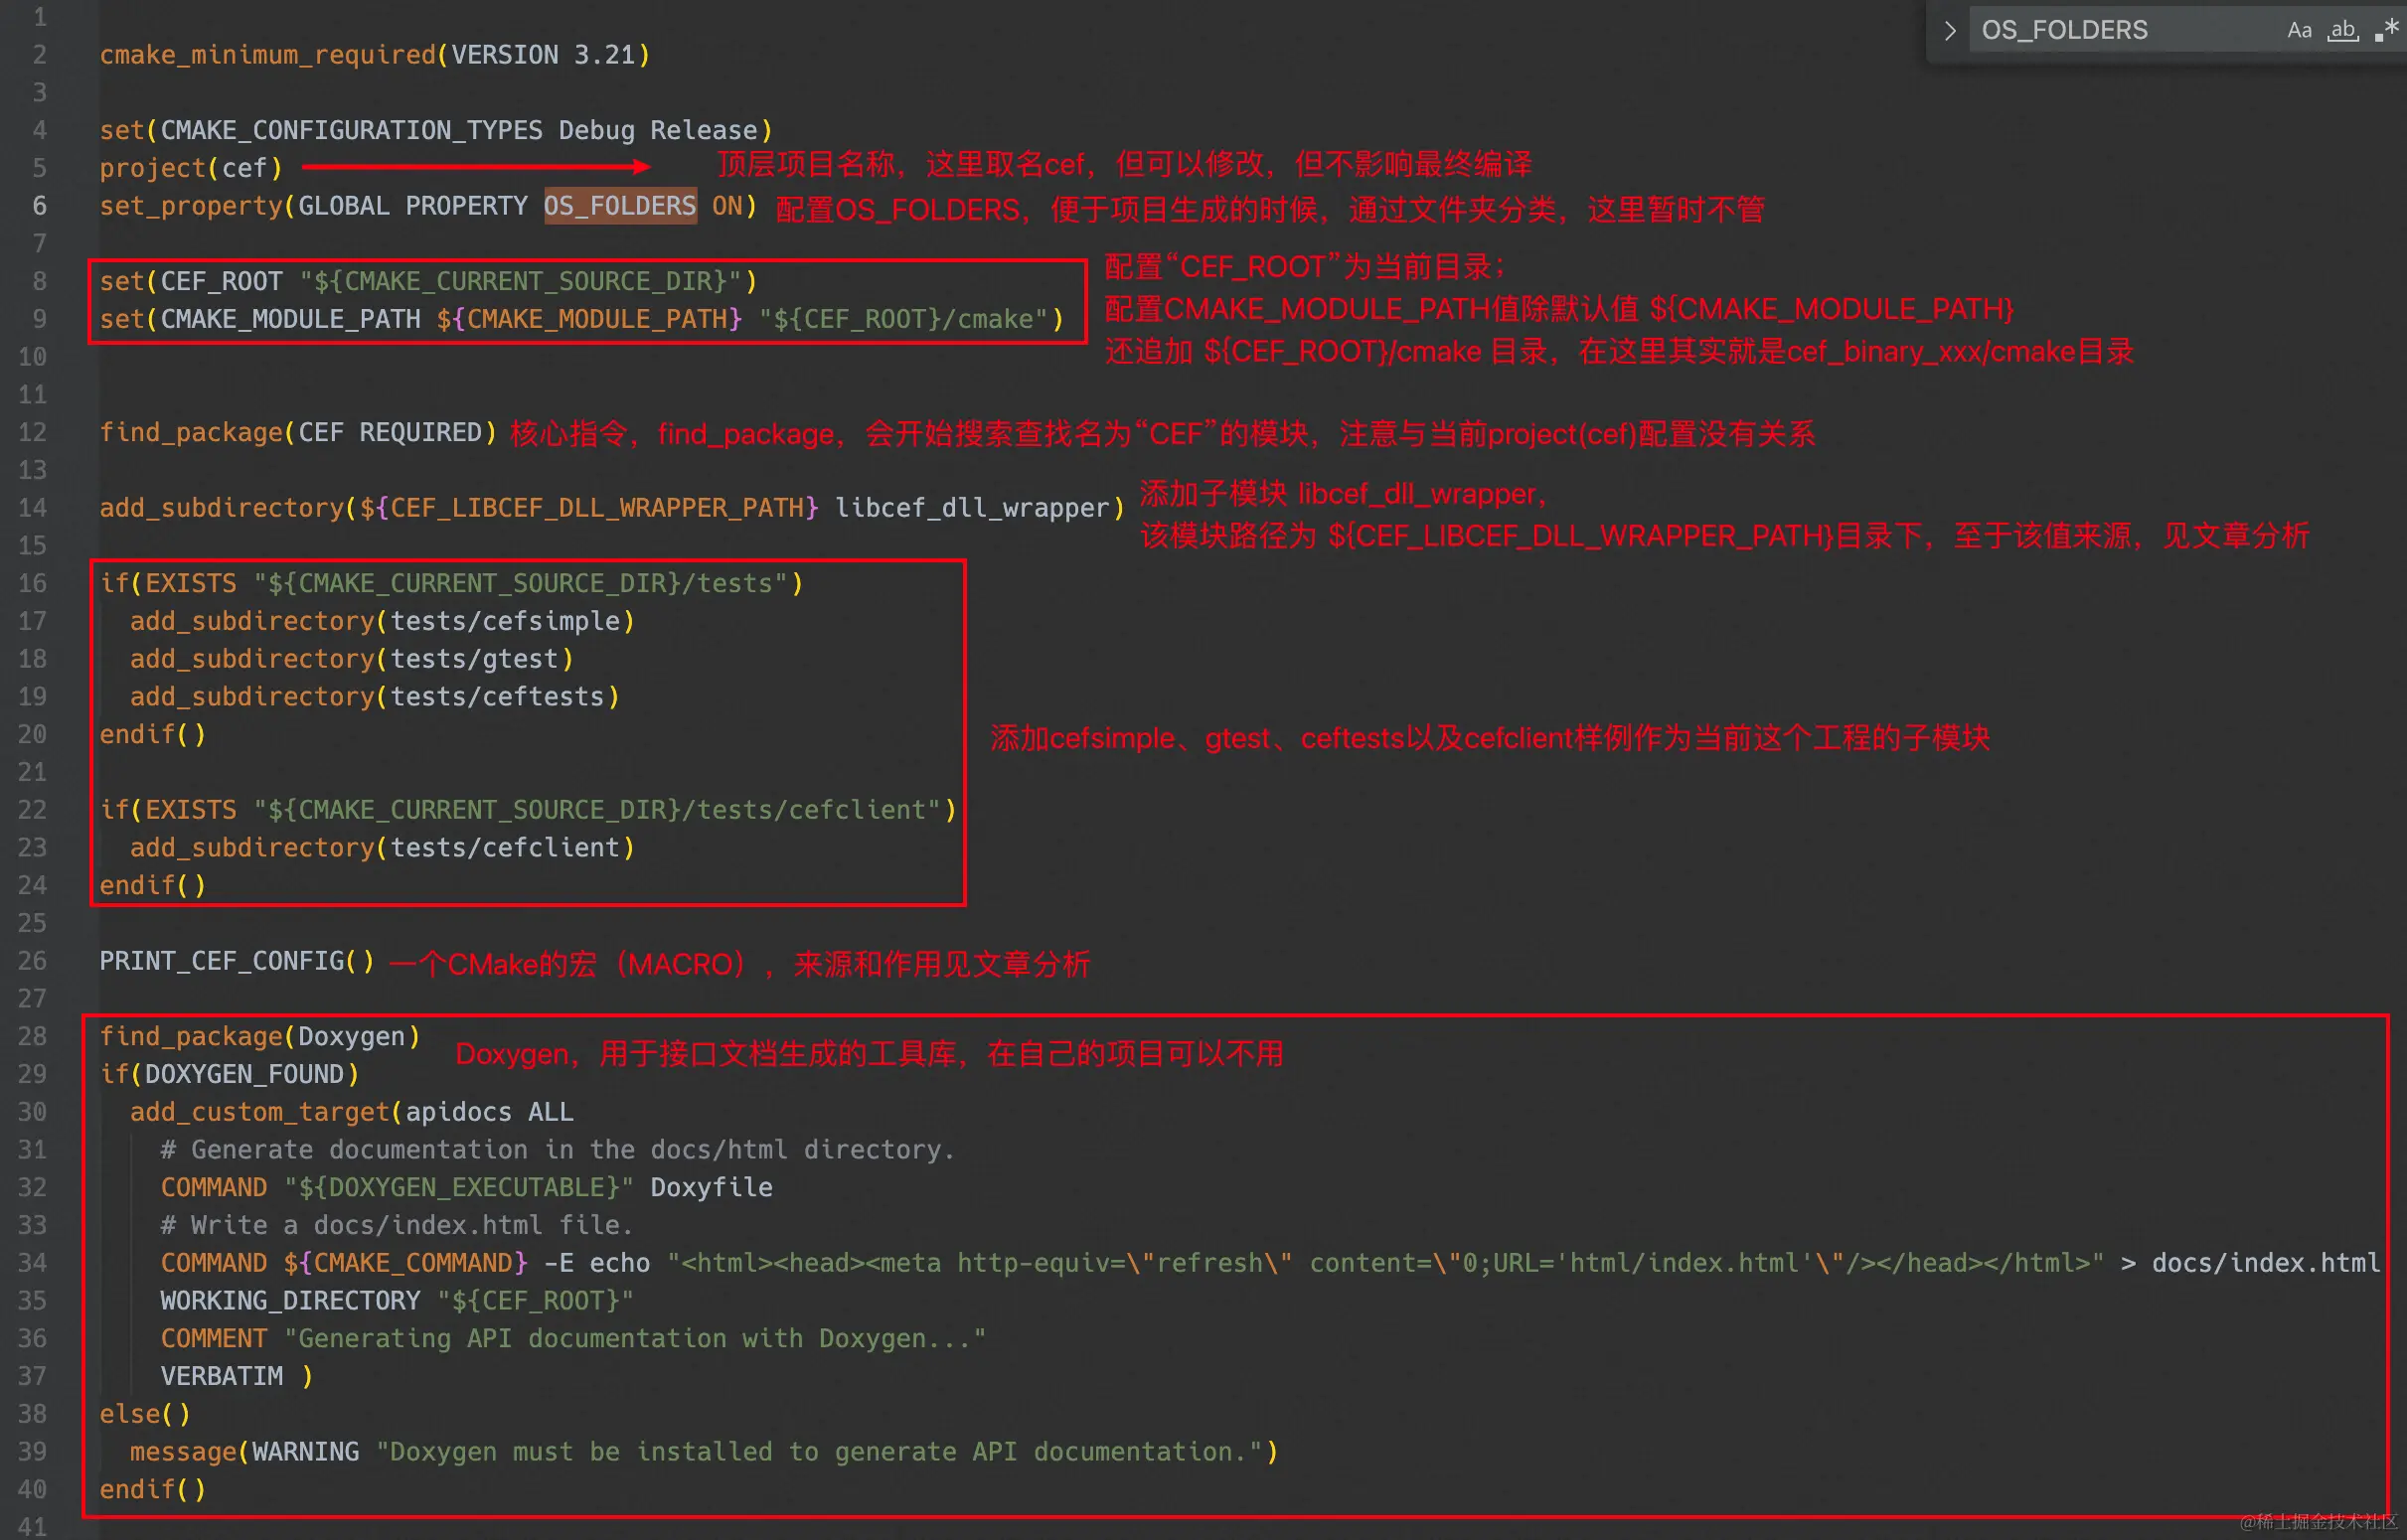Toggle Match Case in find widget
This screenshot has width=2407, height=1540.
tap(2298, 30)
